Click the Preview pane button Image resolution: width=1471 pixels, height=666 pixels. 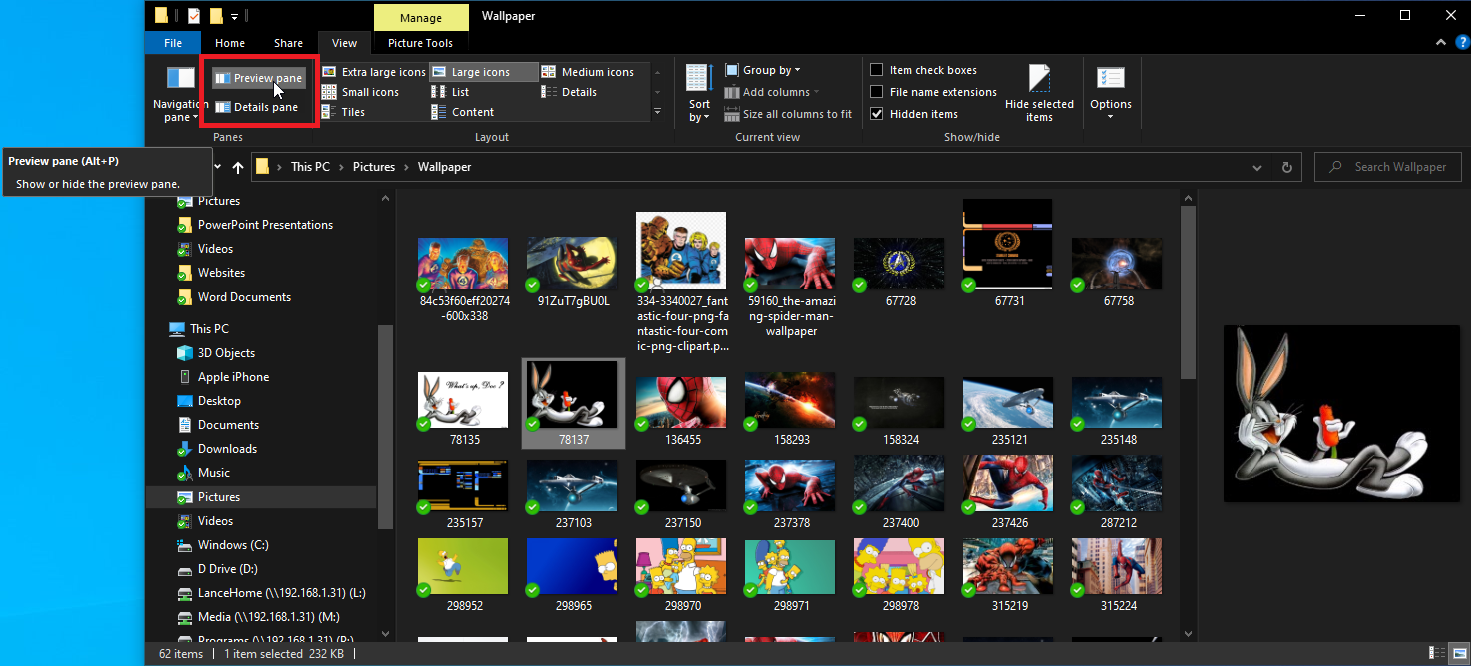pyautogui.click(x=258, y=78)
